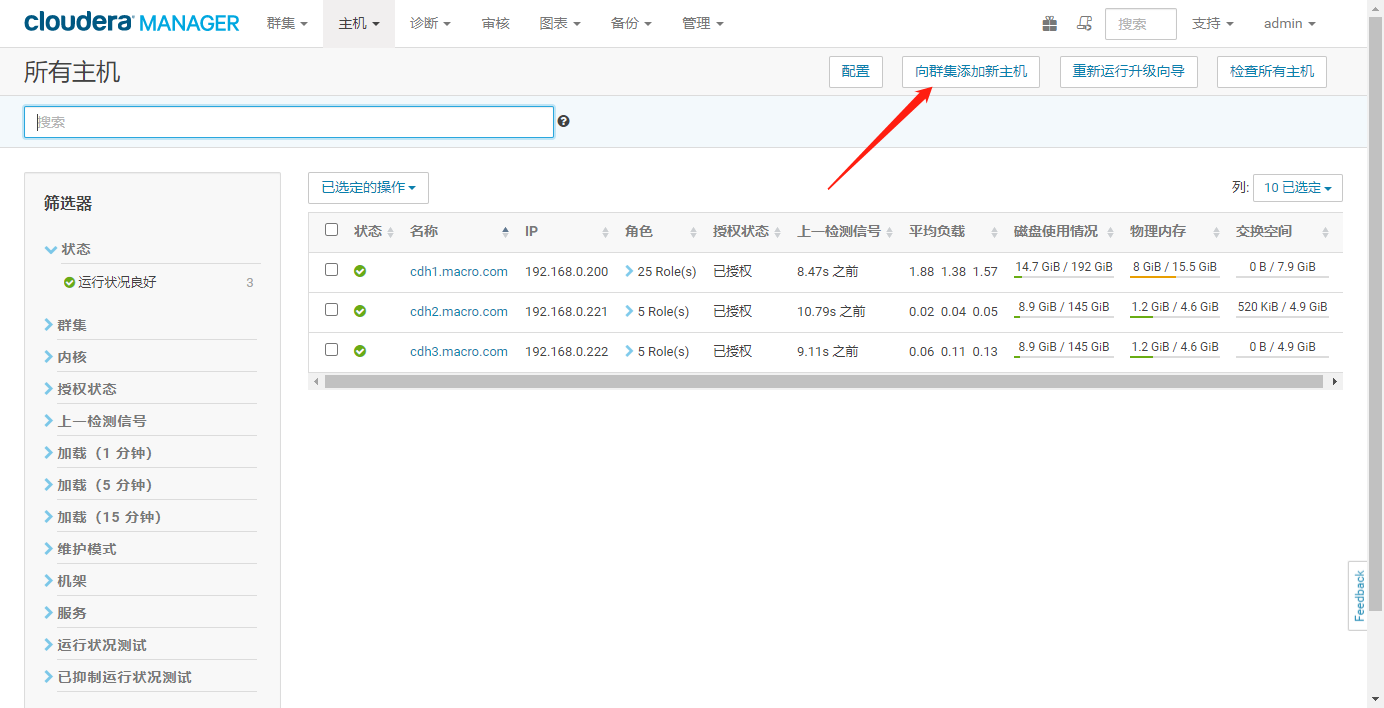Open the running commands icon

pos(1084,23)
